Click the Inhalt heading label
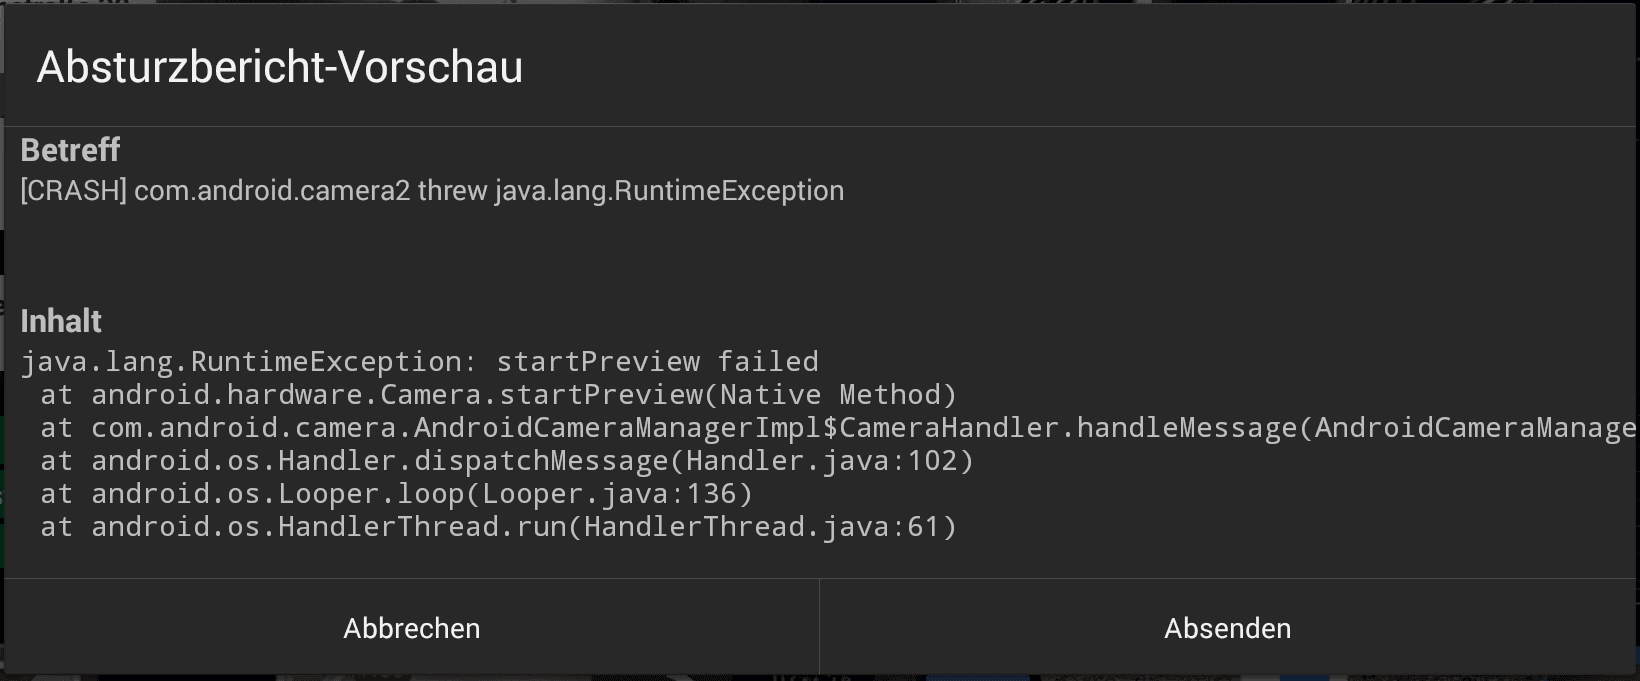This screenshot has height=681, width=1640. (x=61, y=321)
